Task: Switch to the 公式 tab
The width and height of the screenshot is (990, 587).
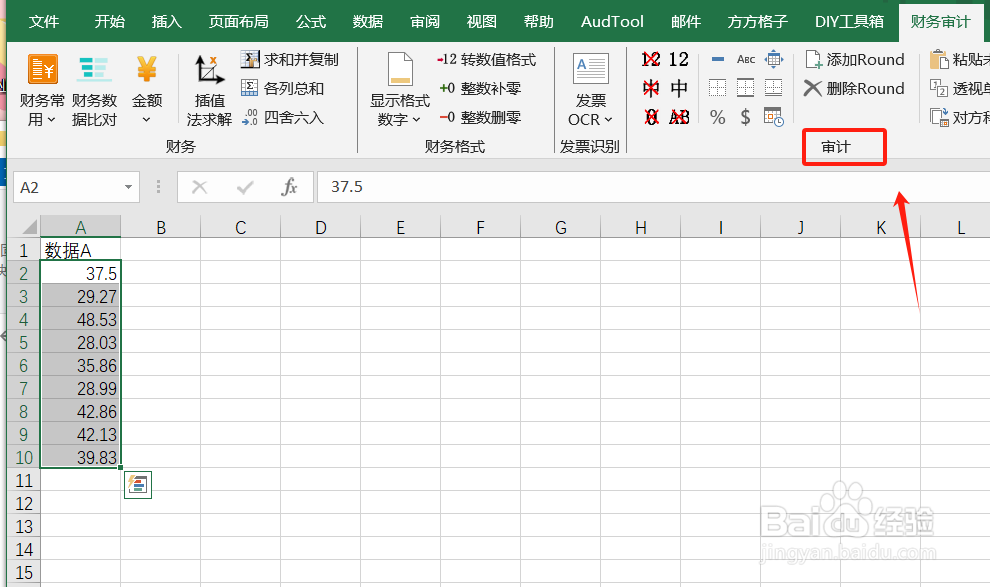Action: pos(311,21)
